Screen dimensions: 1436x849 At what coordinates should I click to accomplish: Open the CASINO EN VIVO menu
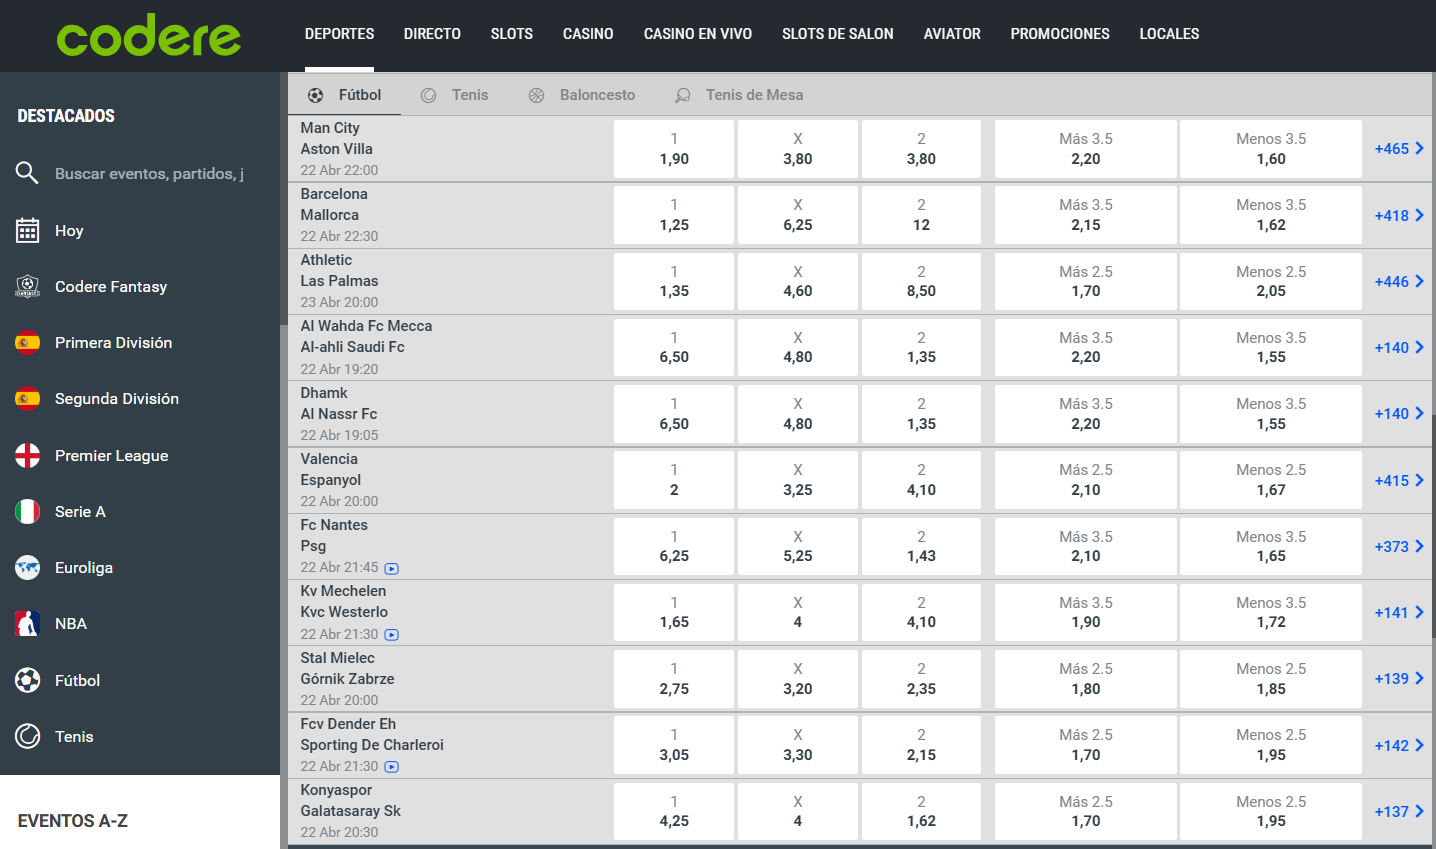(697, 34)
